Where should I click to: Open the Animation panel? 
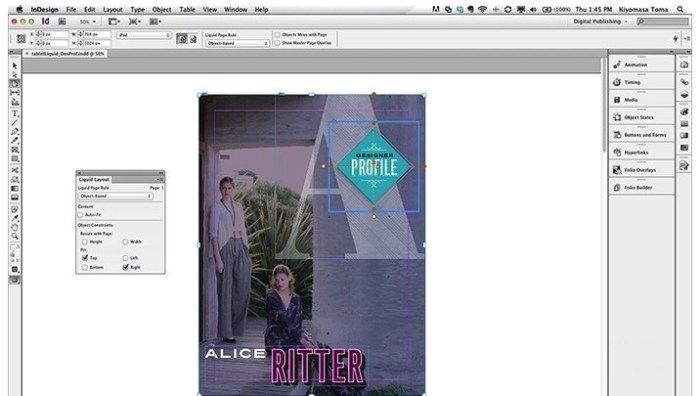pyautogui.click(x=641, y=65)
